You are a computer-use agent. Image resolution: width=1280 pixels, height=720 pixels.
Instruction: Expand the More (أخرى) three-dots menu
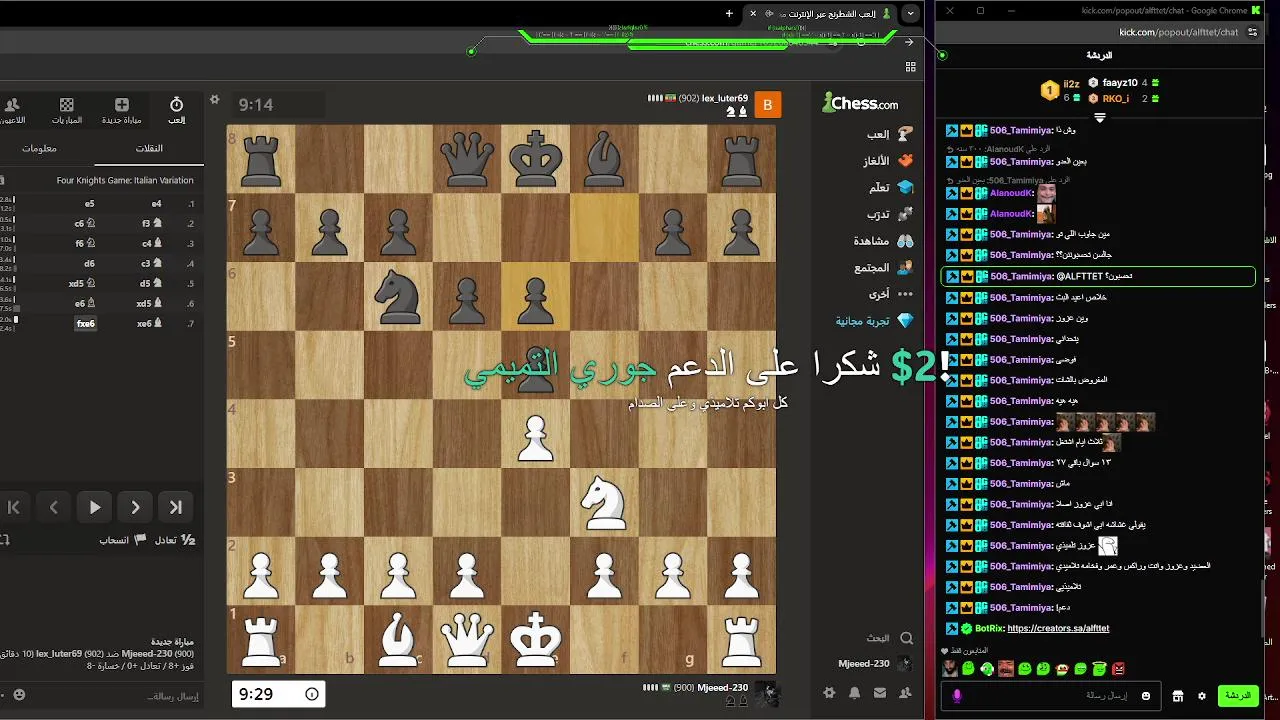coord(890,294)
